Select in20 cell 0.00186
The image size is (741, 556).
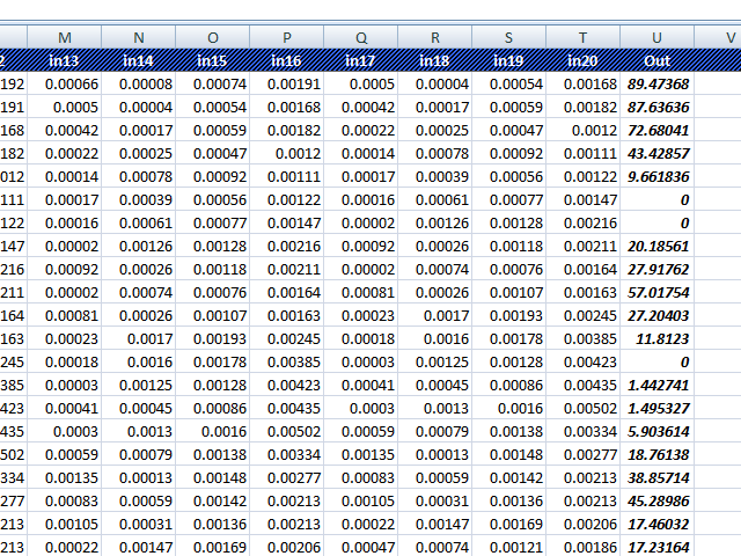point(583,547)
